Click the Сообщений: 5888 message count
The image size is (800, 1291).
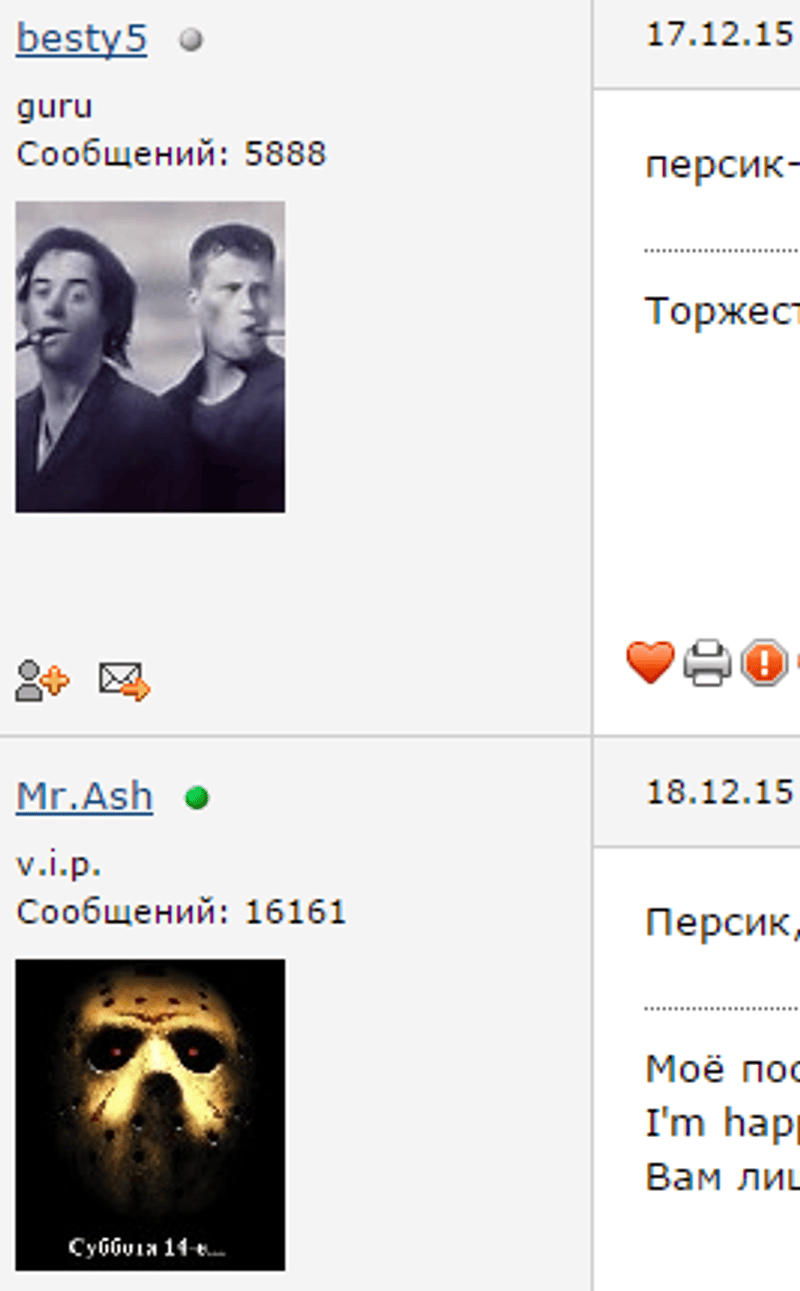point(171,154)
